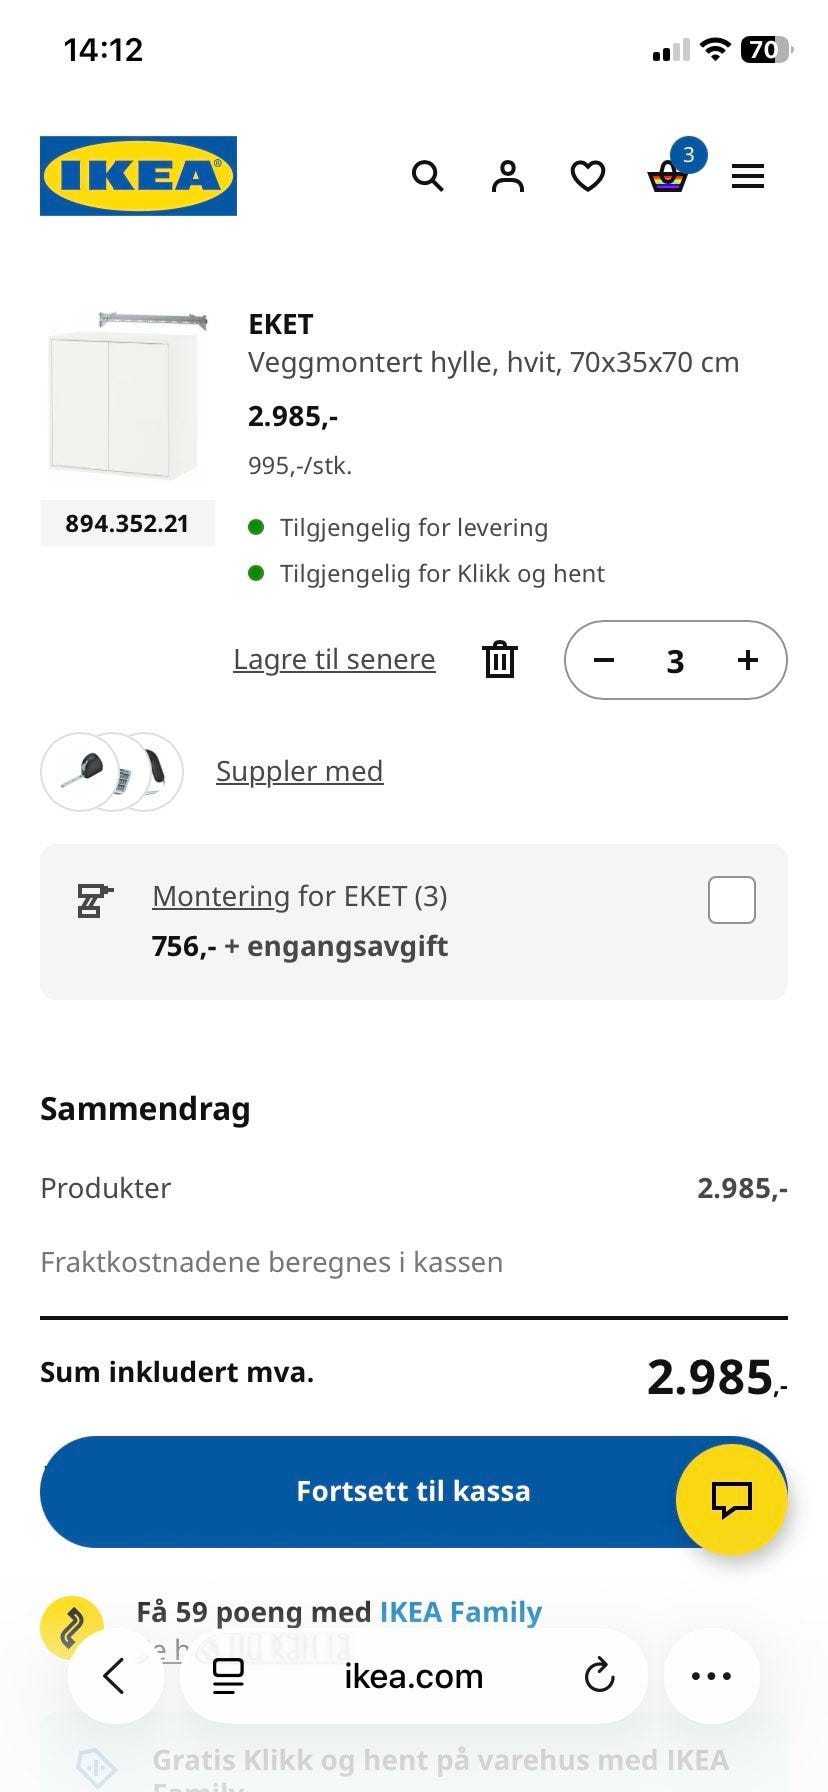Tap the browser back arrow
828x1792 pixels.
pos(116,1676)
